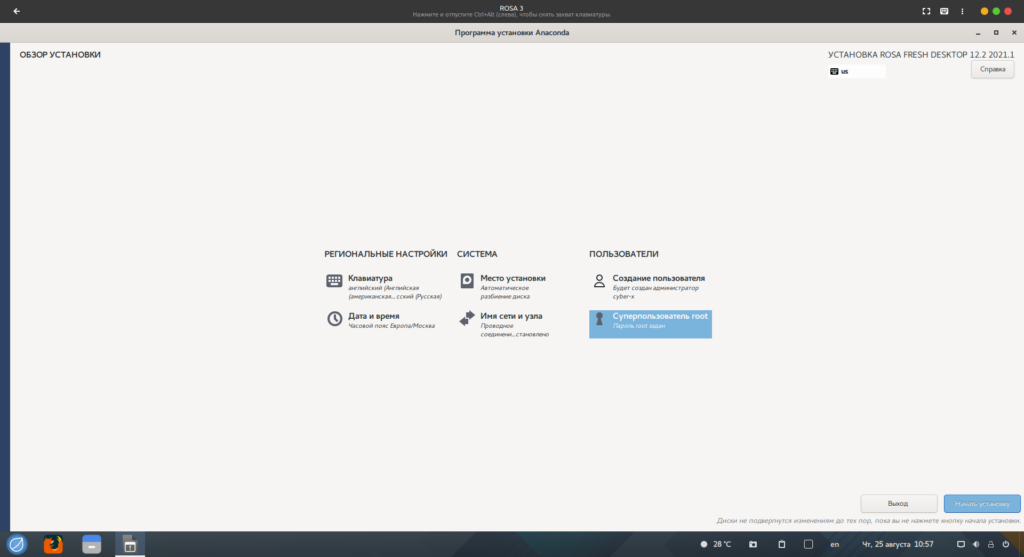Open the file manager from the taskbar
Viewport: 1024px width, 557px height.
(x=91, y=544)
